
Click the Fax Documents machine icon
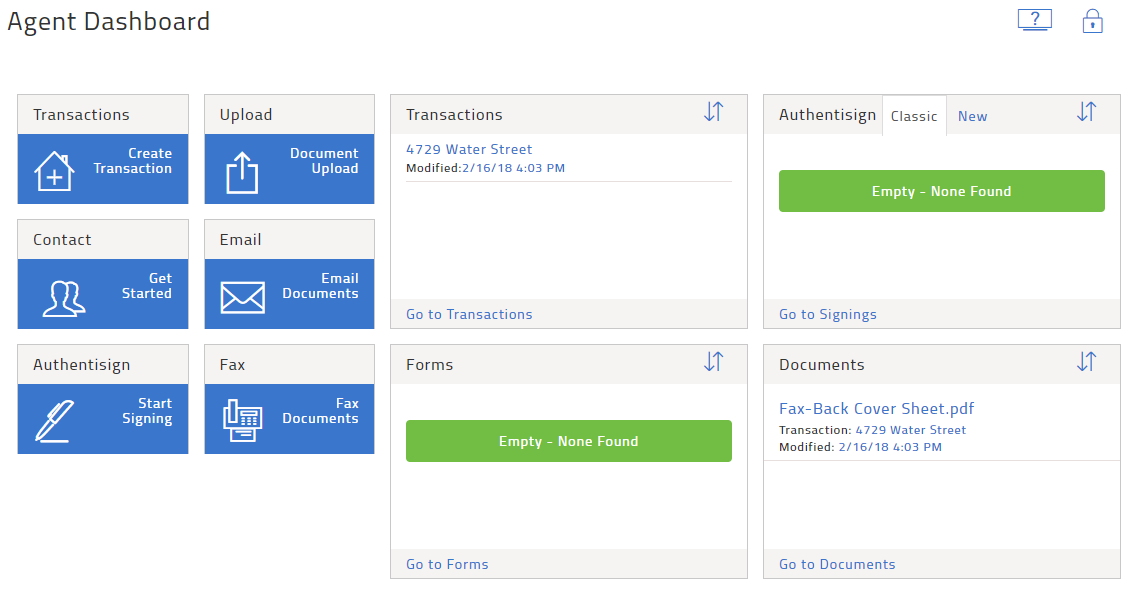[x=243, y=418]
